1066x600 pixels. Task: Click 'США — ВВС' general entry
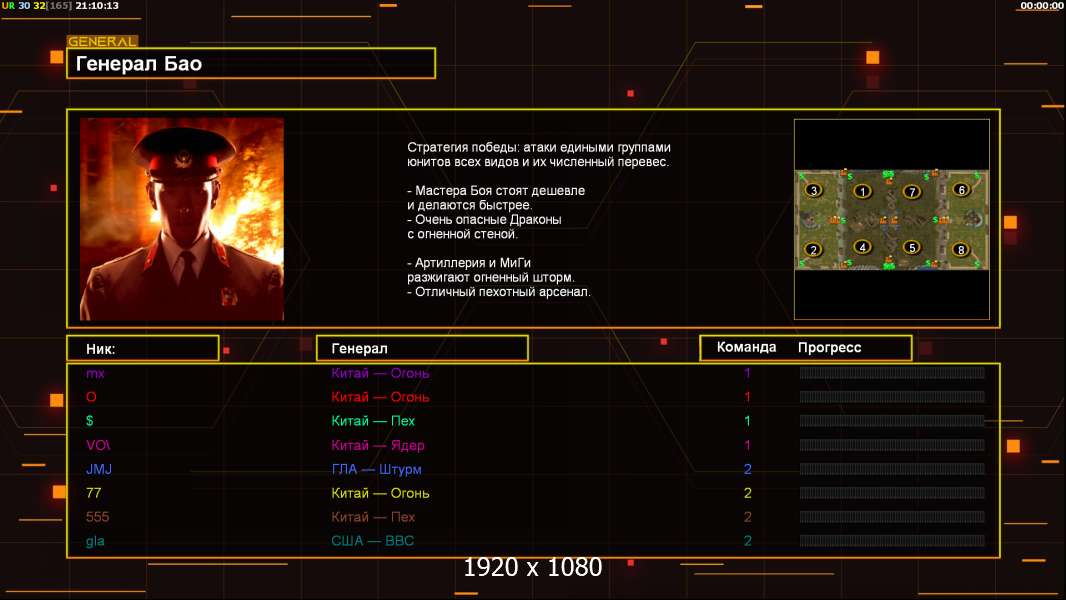click(373, 541)
